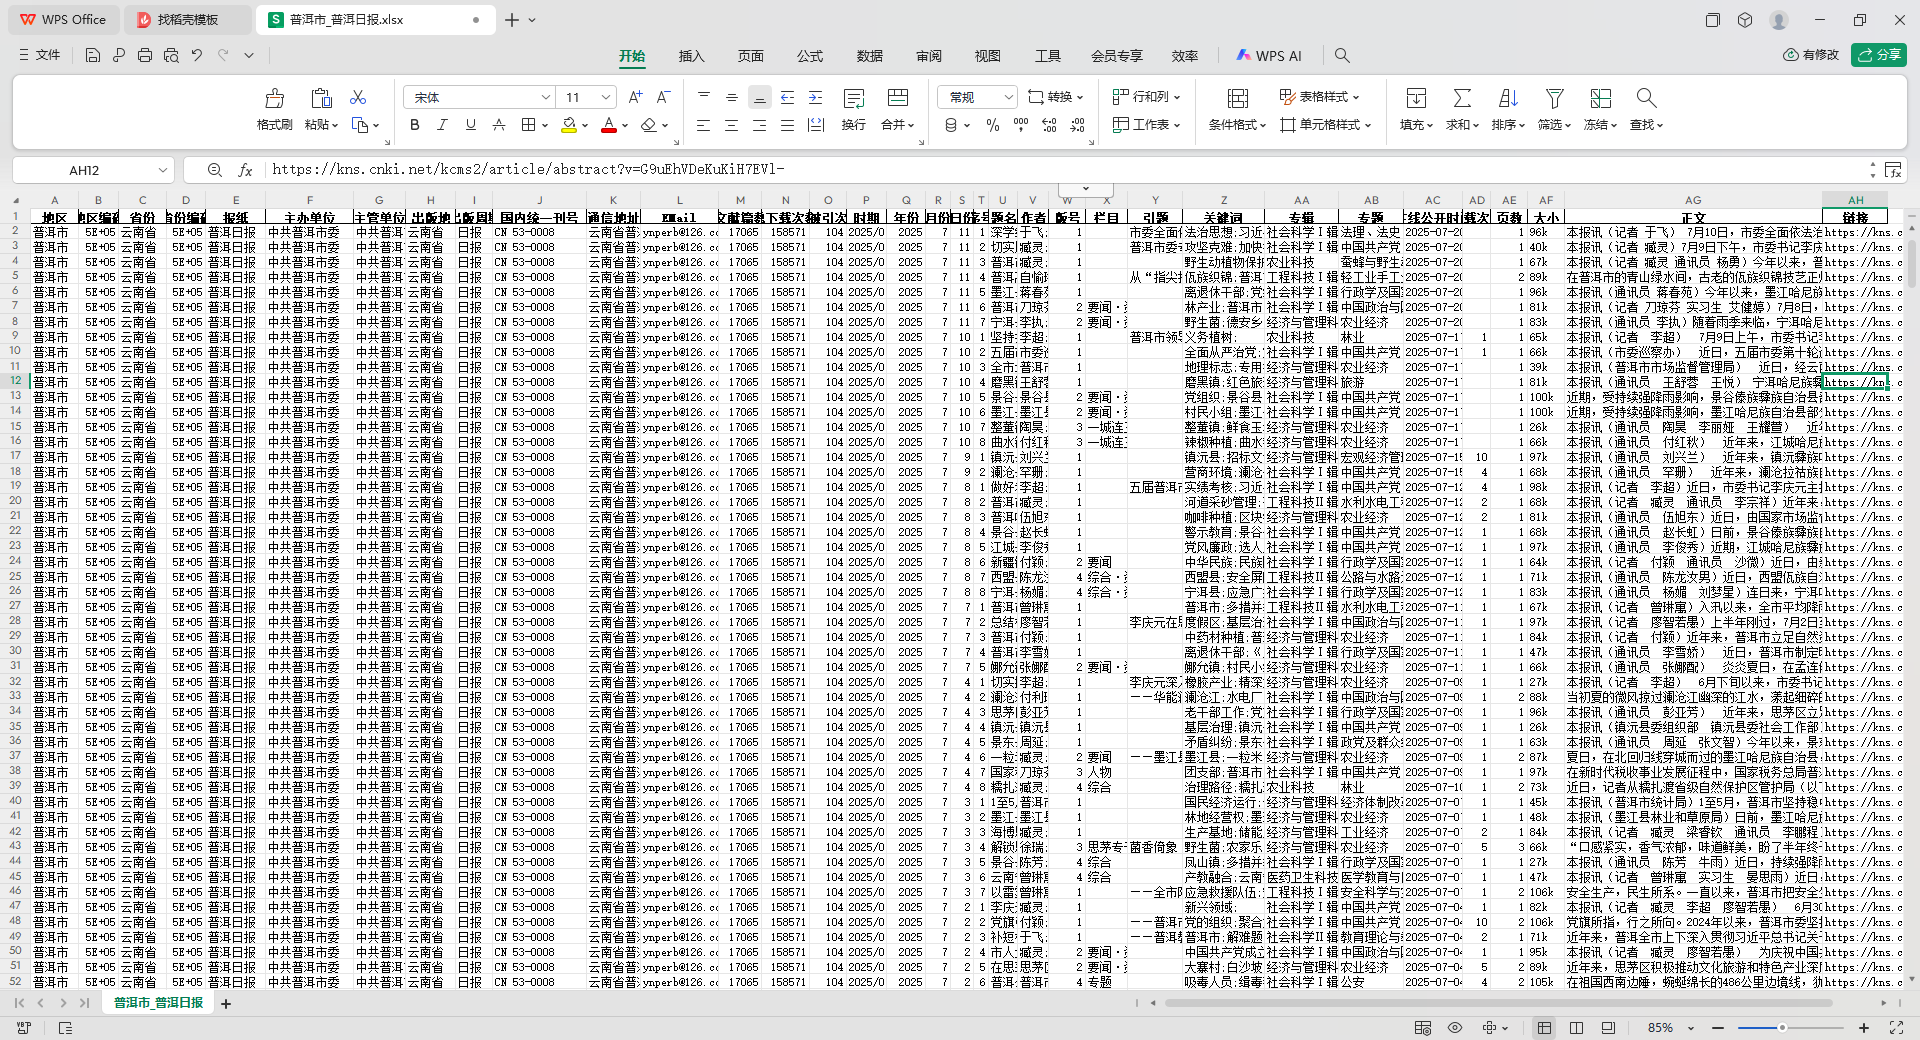Image resolution: width=1920 pixels, height=1040 pixels.
Task: Open the 公式 (Formulas) ribbon tab
Action: (x=810, y=56)
